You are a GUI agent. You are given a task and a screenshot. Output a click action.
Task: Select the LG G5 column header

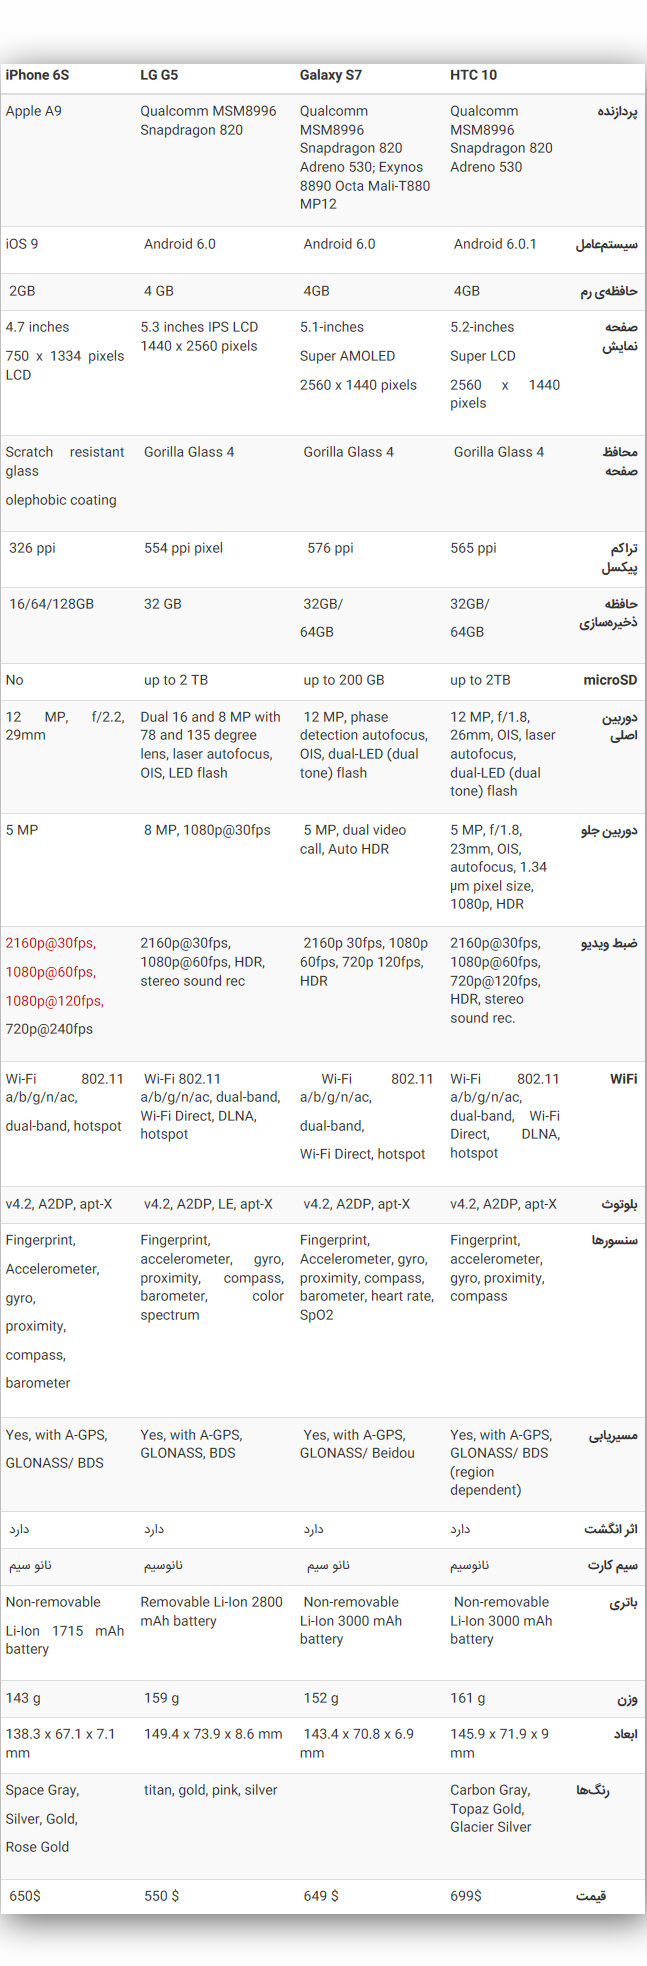tap(159, 75)
